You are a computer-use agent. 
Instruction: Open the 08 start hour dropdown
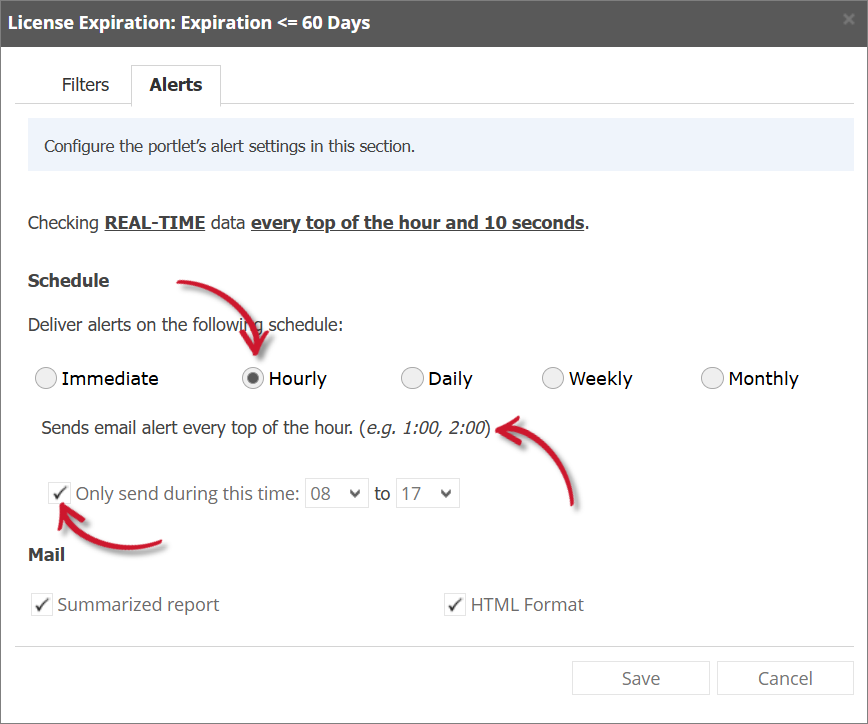[337, 493]
